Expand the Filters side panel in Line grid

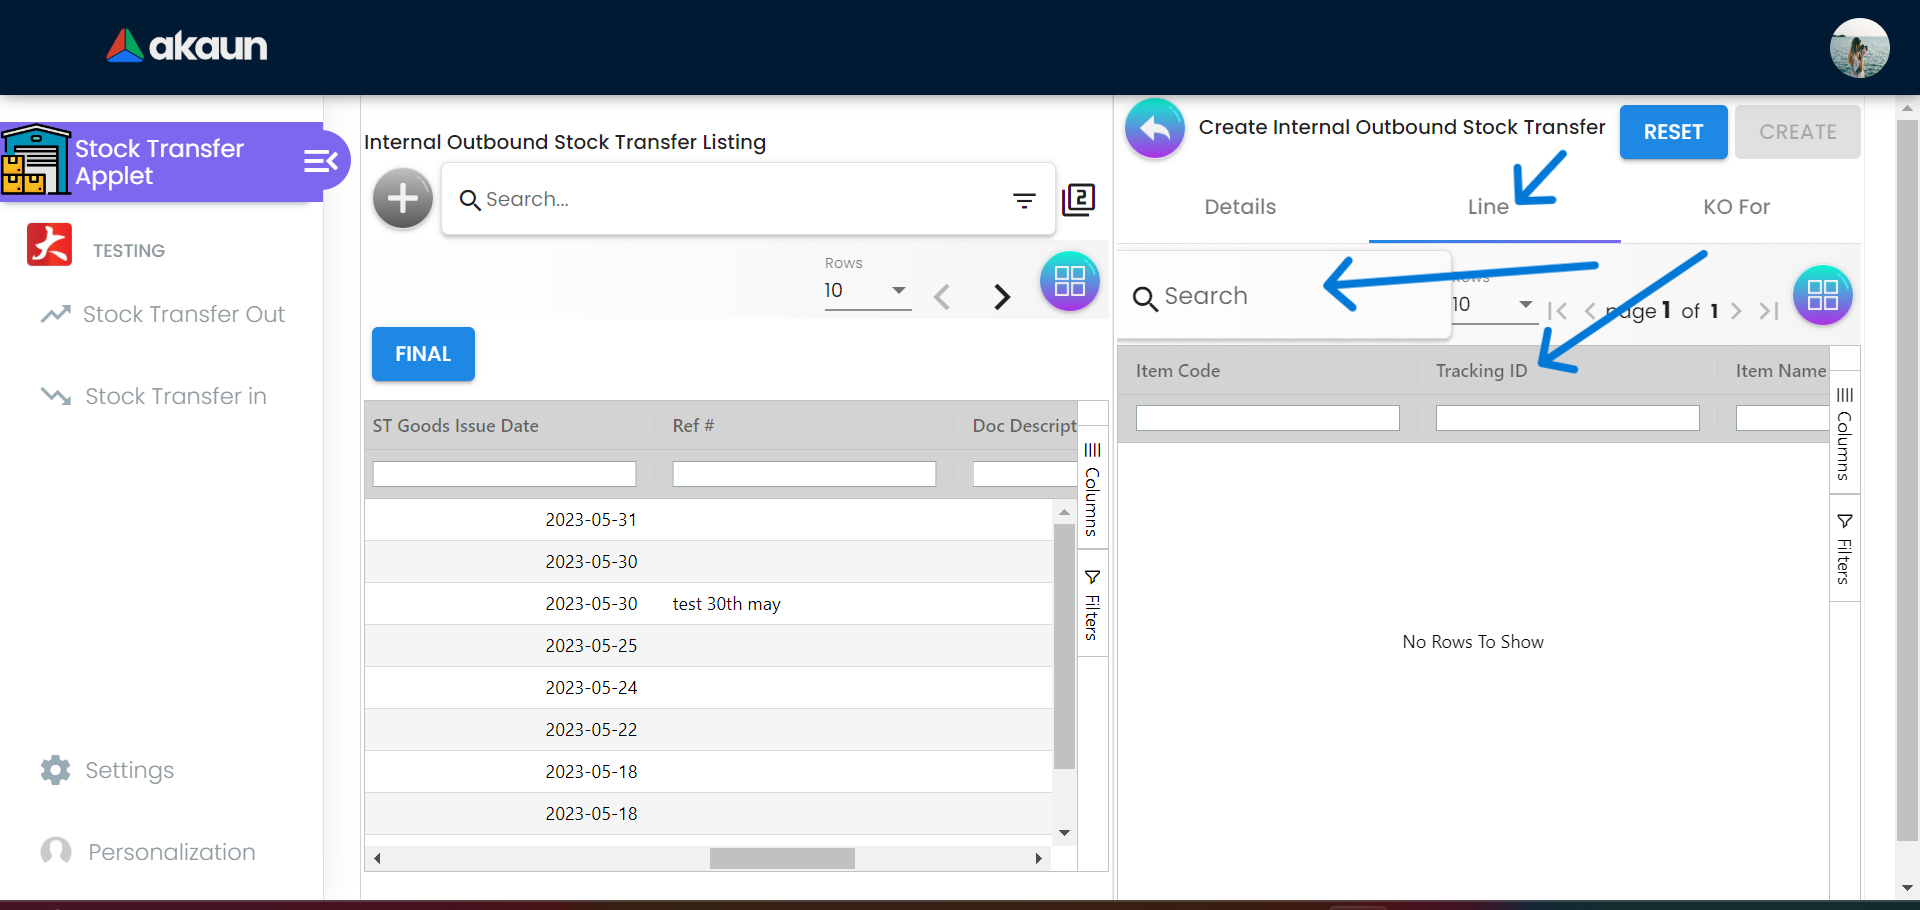tap(1844, 549)
